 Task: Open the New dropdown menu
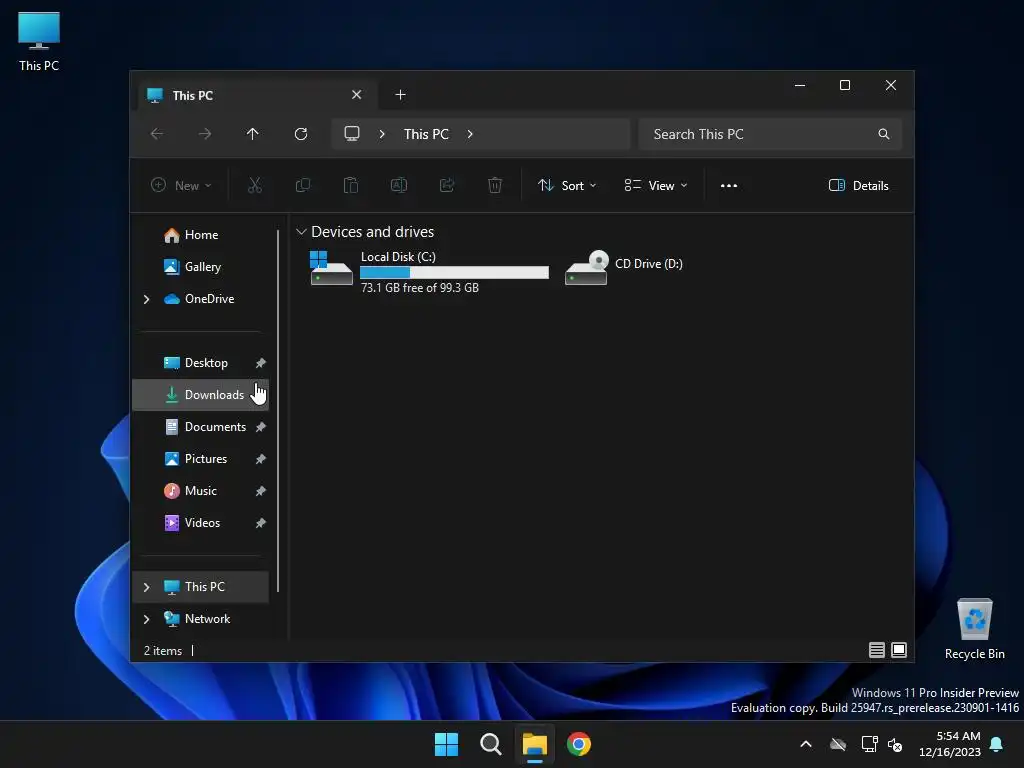181,185
